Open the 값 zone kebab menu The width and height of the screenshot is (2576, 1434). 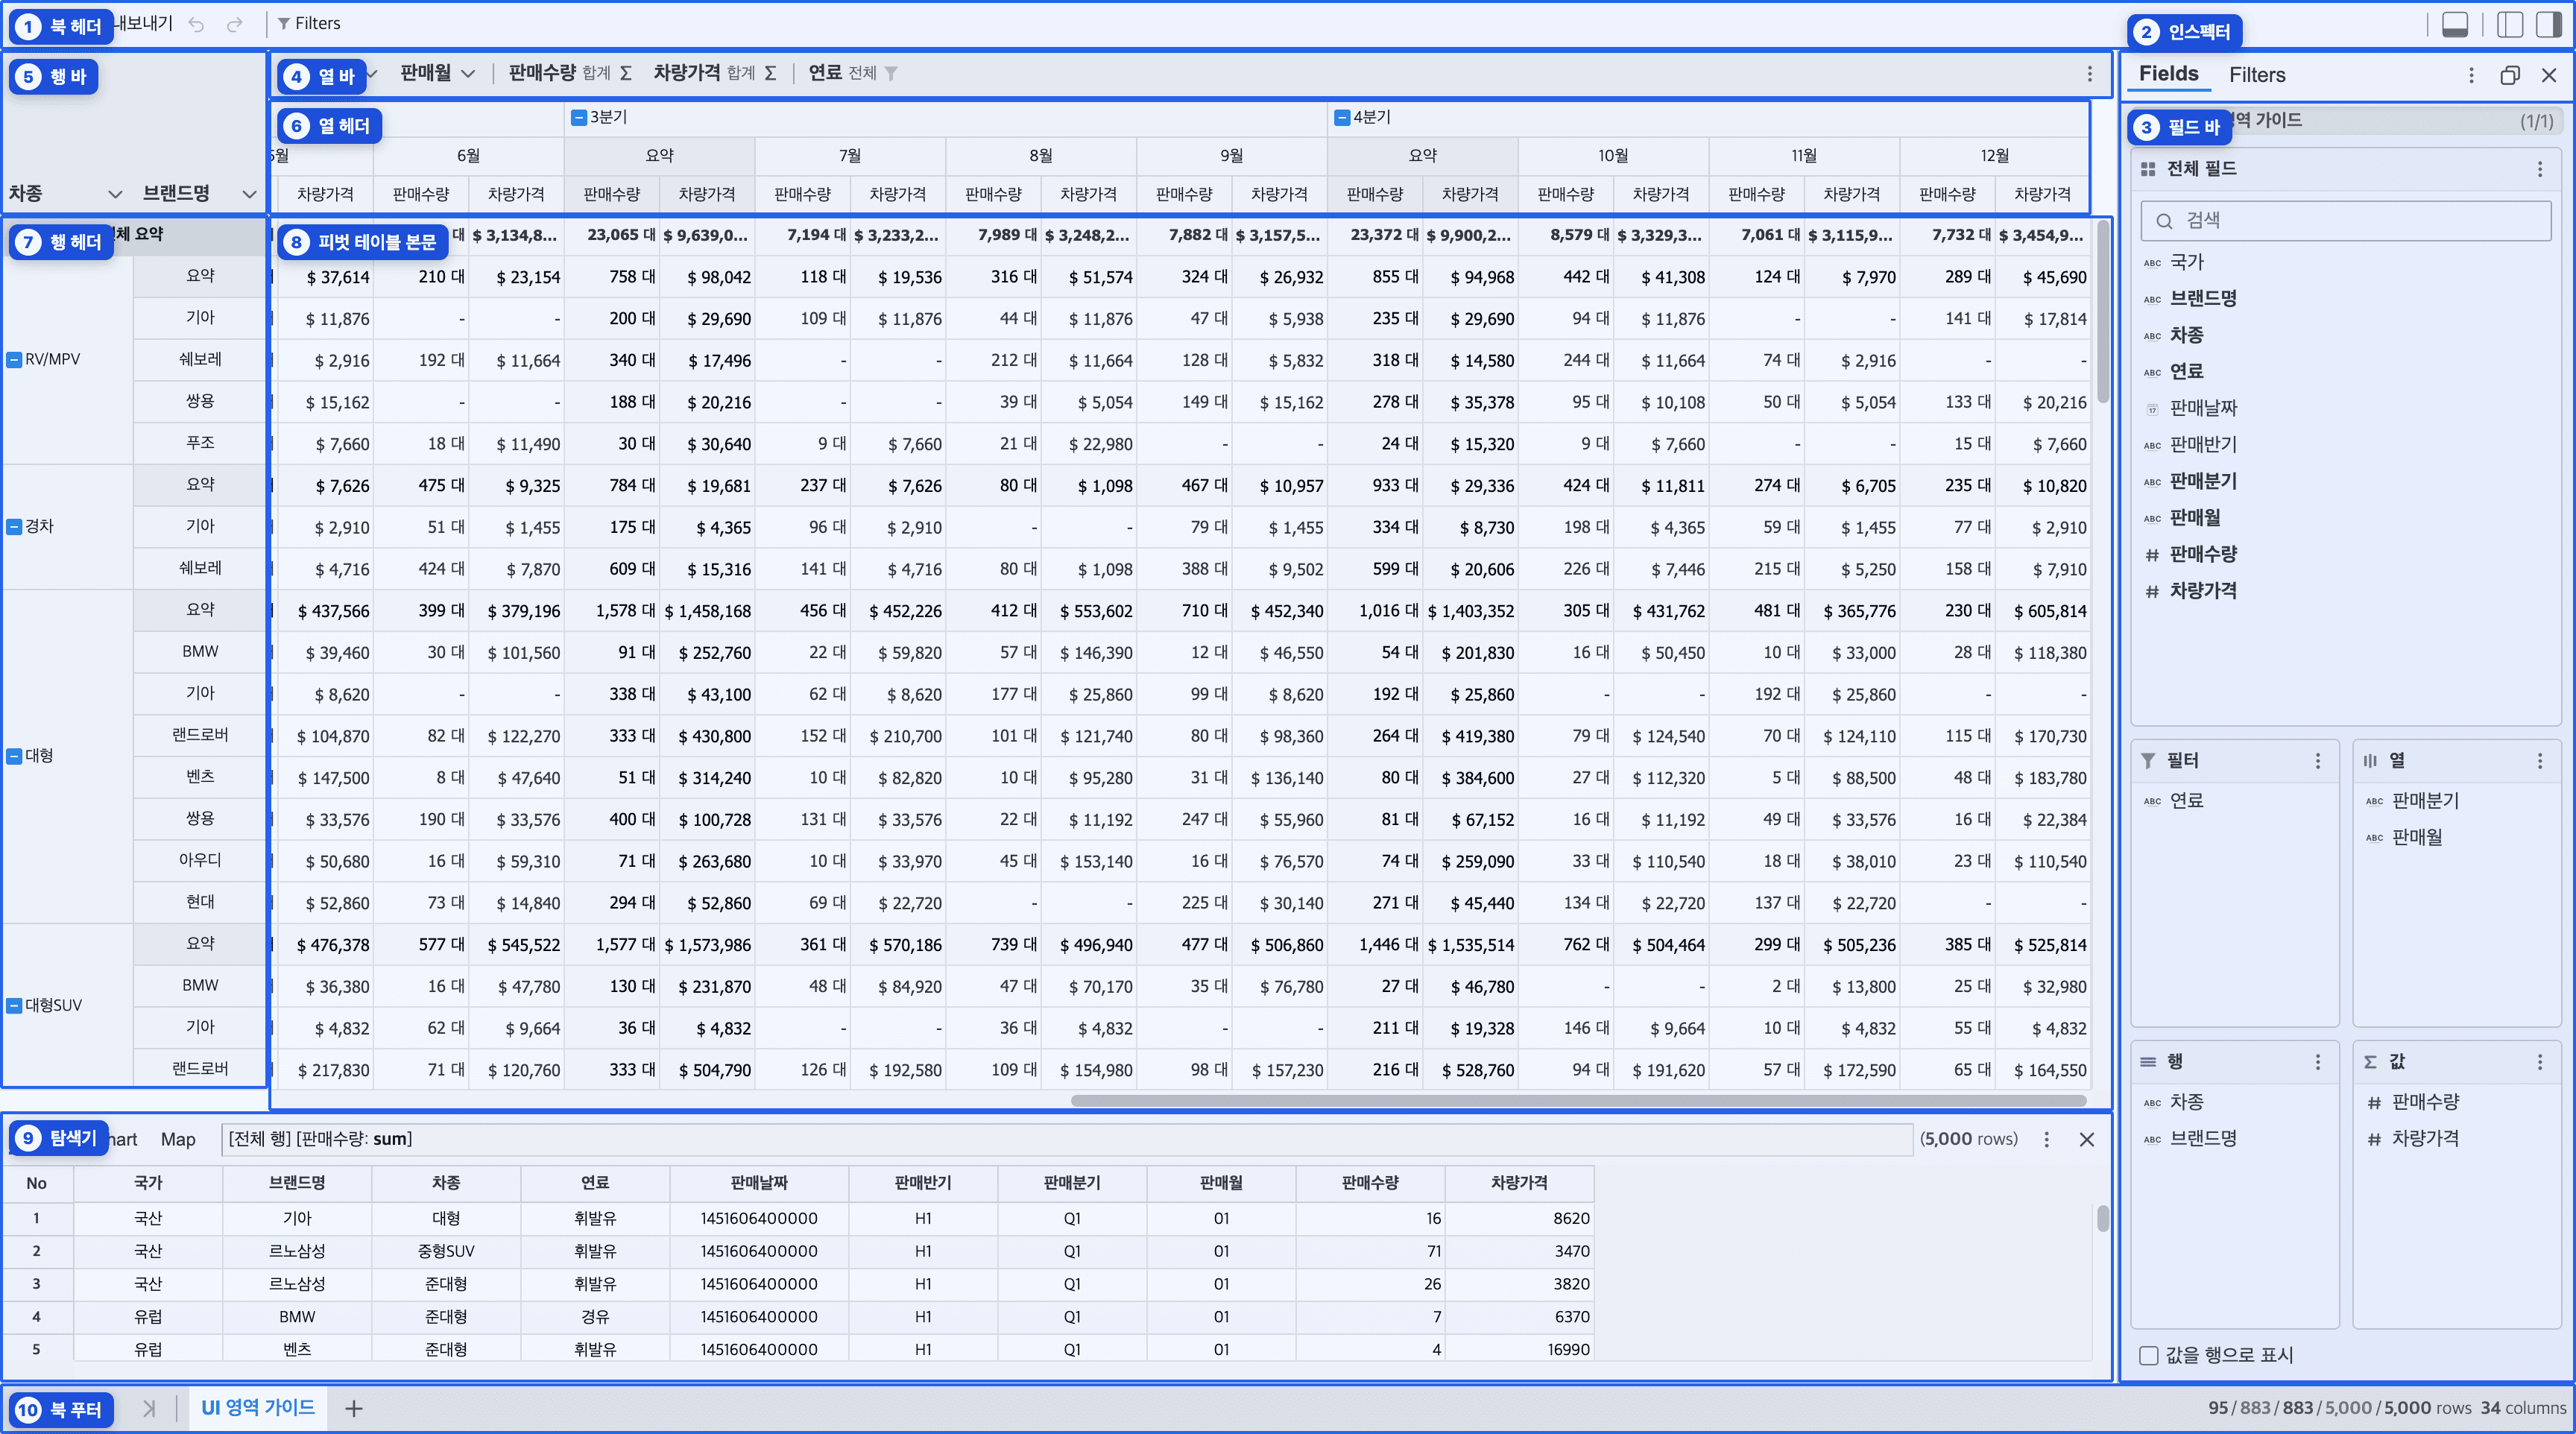tap(2540, 1062)
